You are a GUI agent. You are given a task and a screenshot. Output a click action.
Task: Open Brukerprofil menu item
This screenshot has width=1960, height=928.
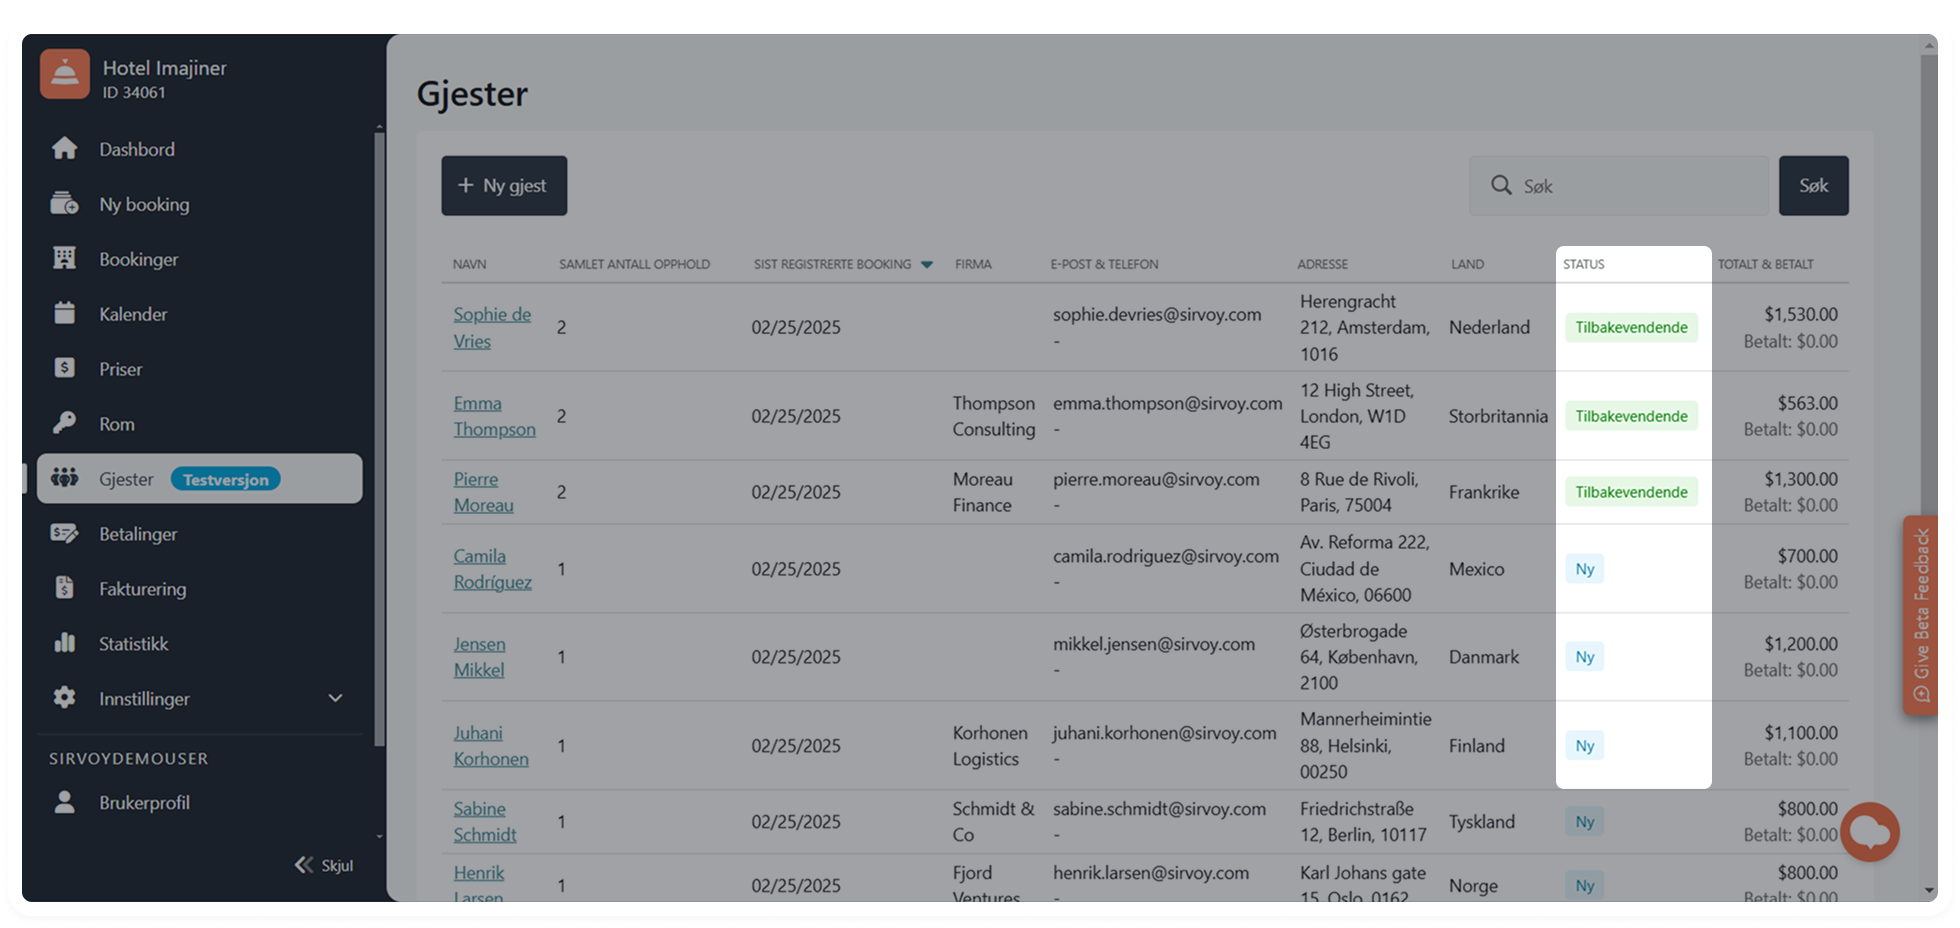tap(144, 803)
